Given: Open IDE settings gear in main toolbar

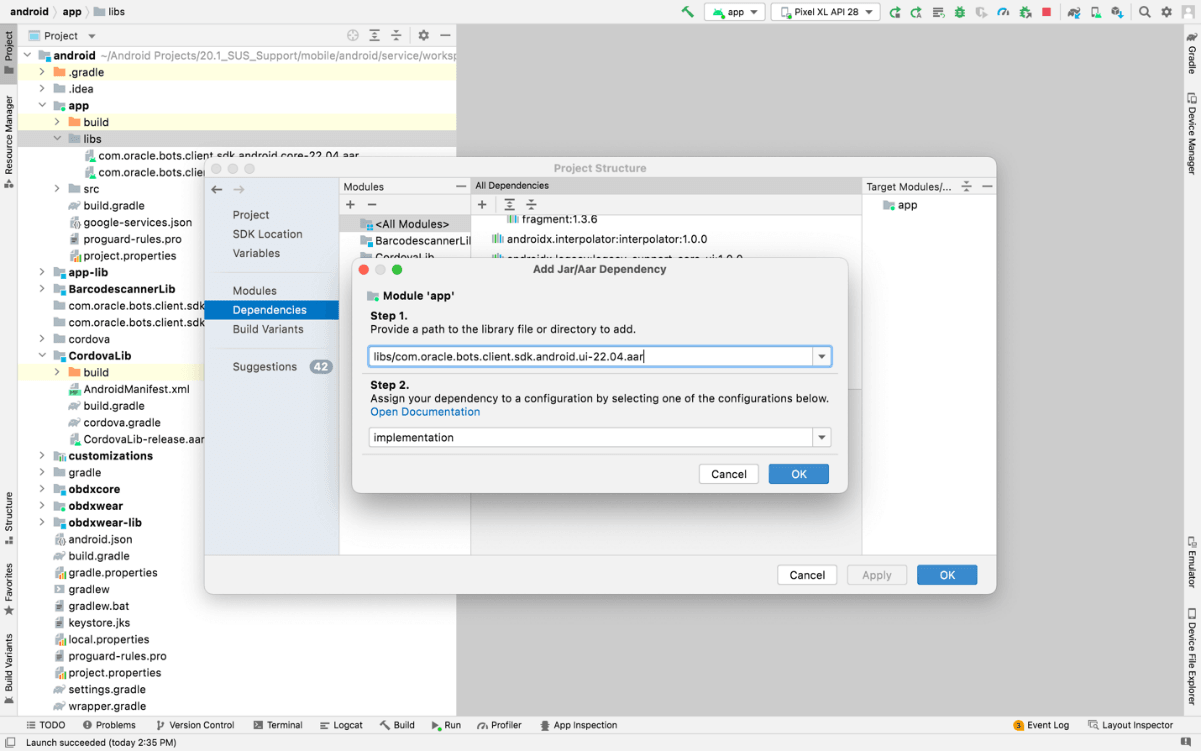Looking at the screenshot, I should tap(1166, 12).
